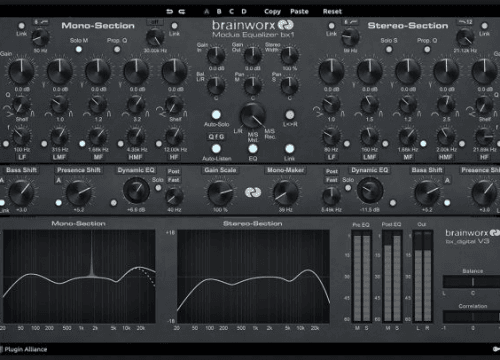Enable the Auto-Solo LED
This screenshot has height=360, width=500.
point(216,115)
